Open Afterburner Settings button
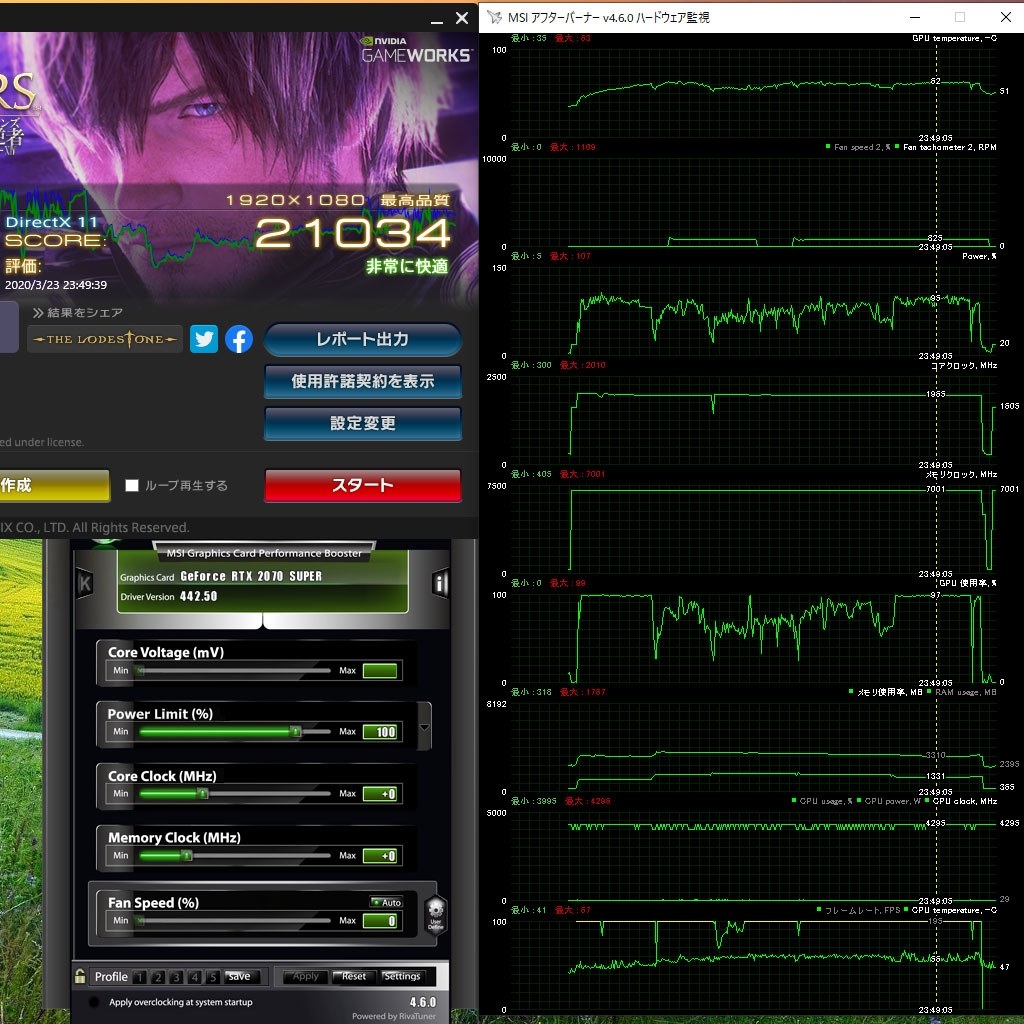This screenshot has width=1024, height=1024. [402, 976]
